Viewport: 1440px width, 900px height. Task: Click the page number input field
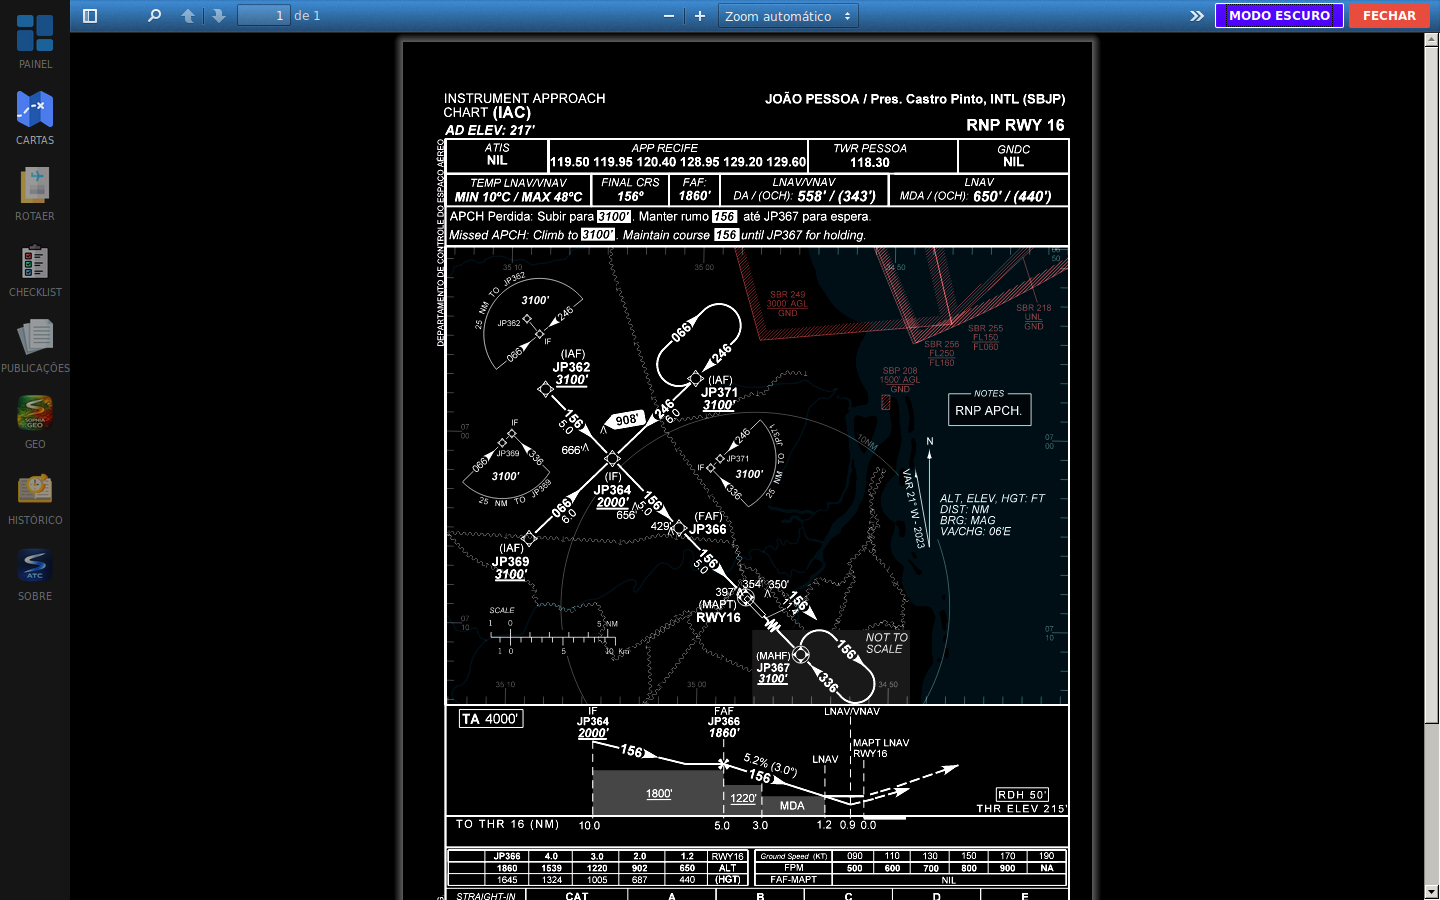click(x=264, y=16)
